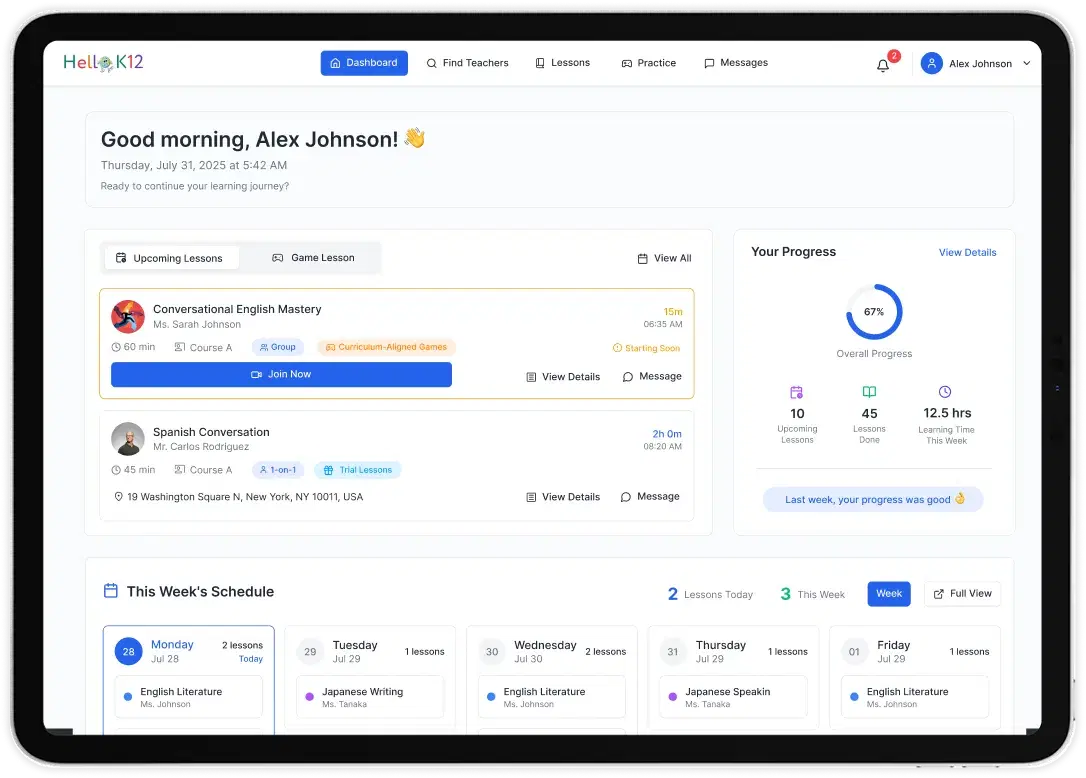Image resolution: width=1086 pixels, height=778 pixels.
Task: Click the 'Last week, your progress was good' banner
Action: (x=873, y=499)
